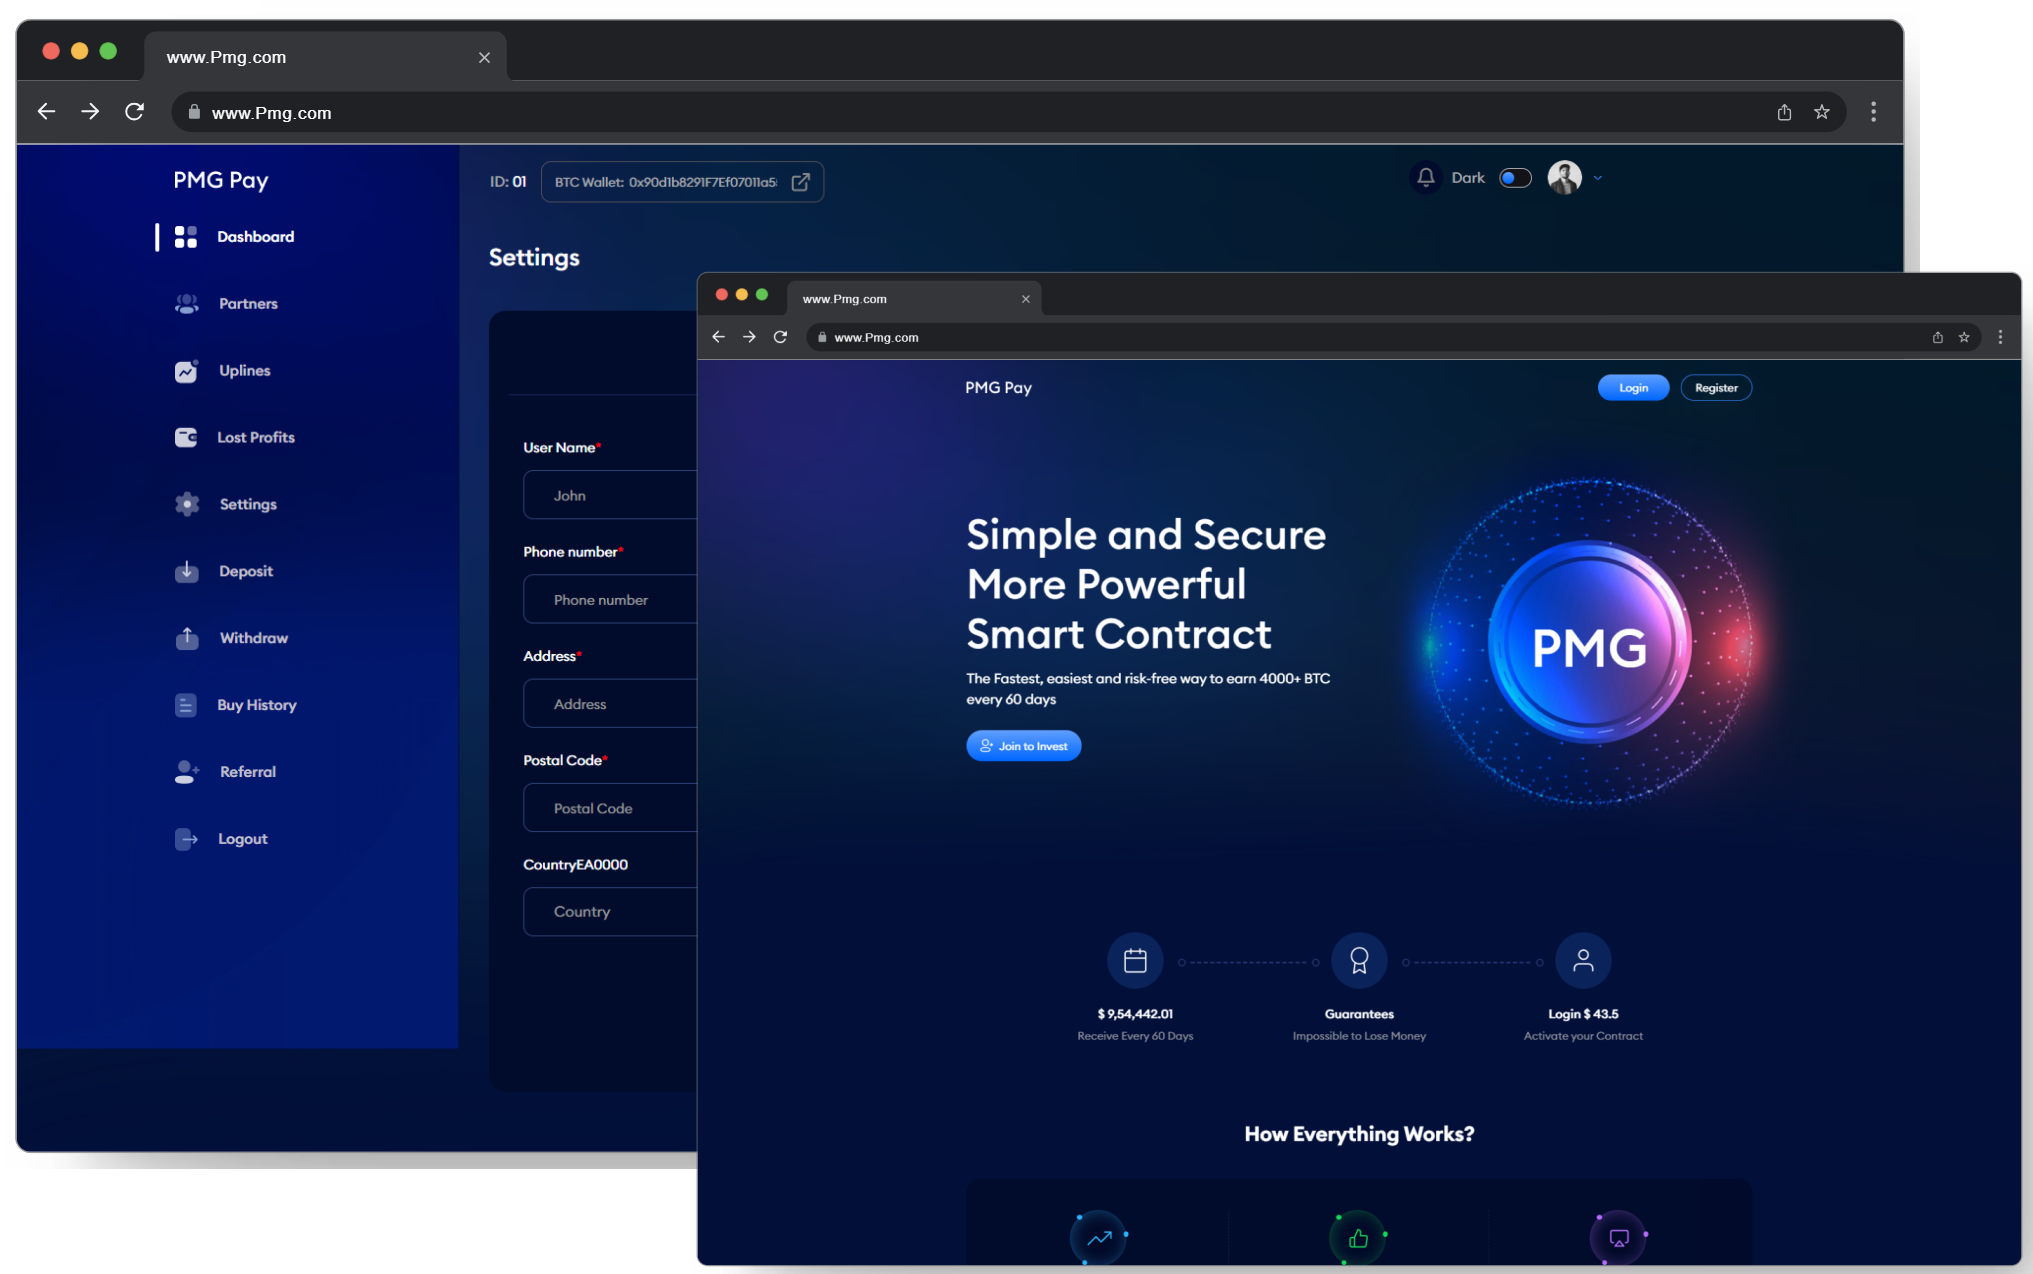Select Settings in the sidebar

coord(247,505)
